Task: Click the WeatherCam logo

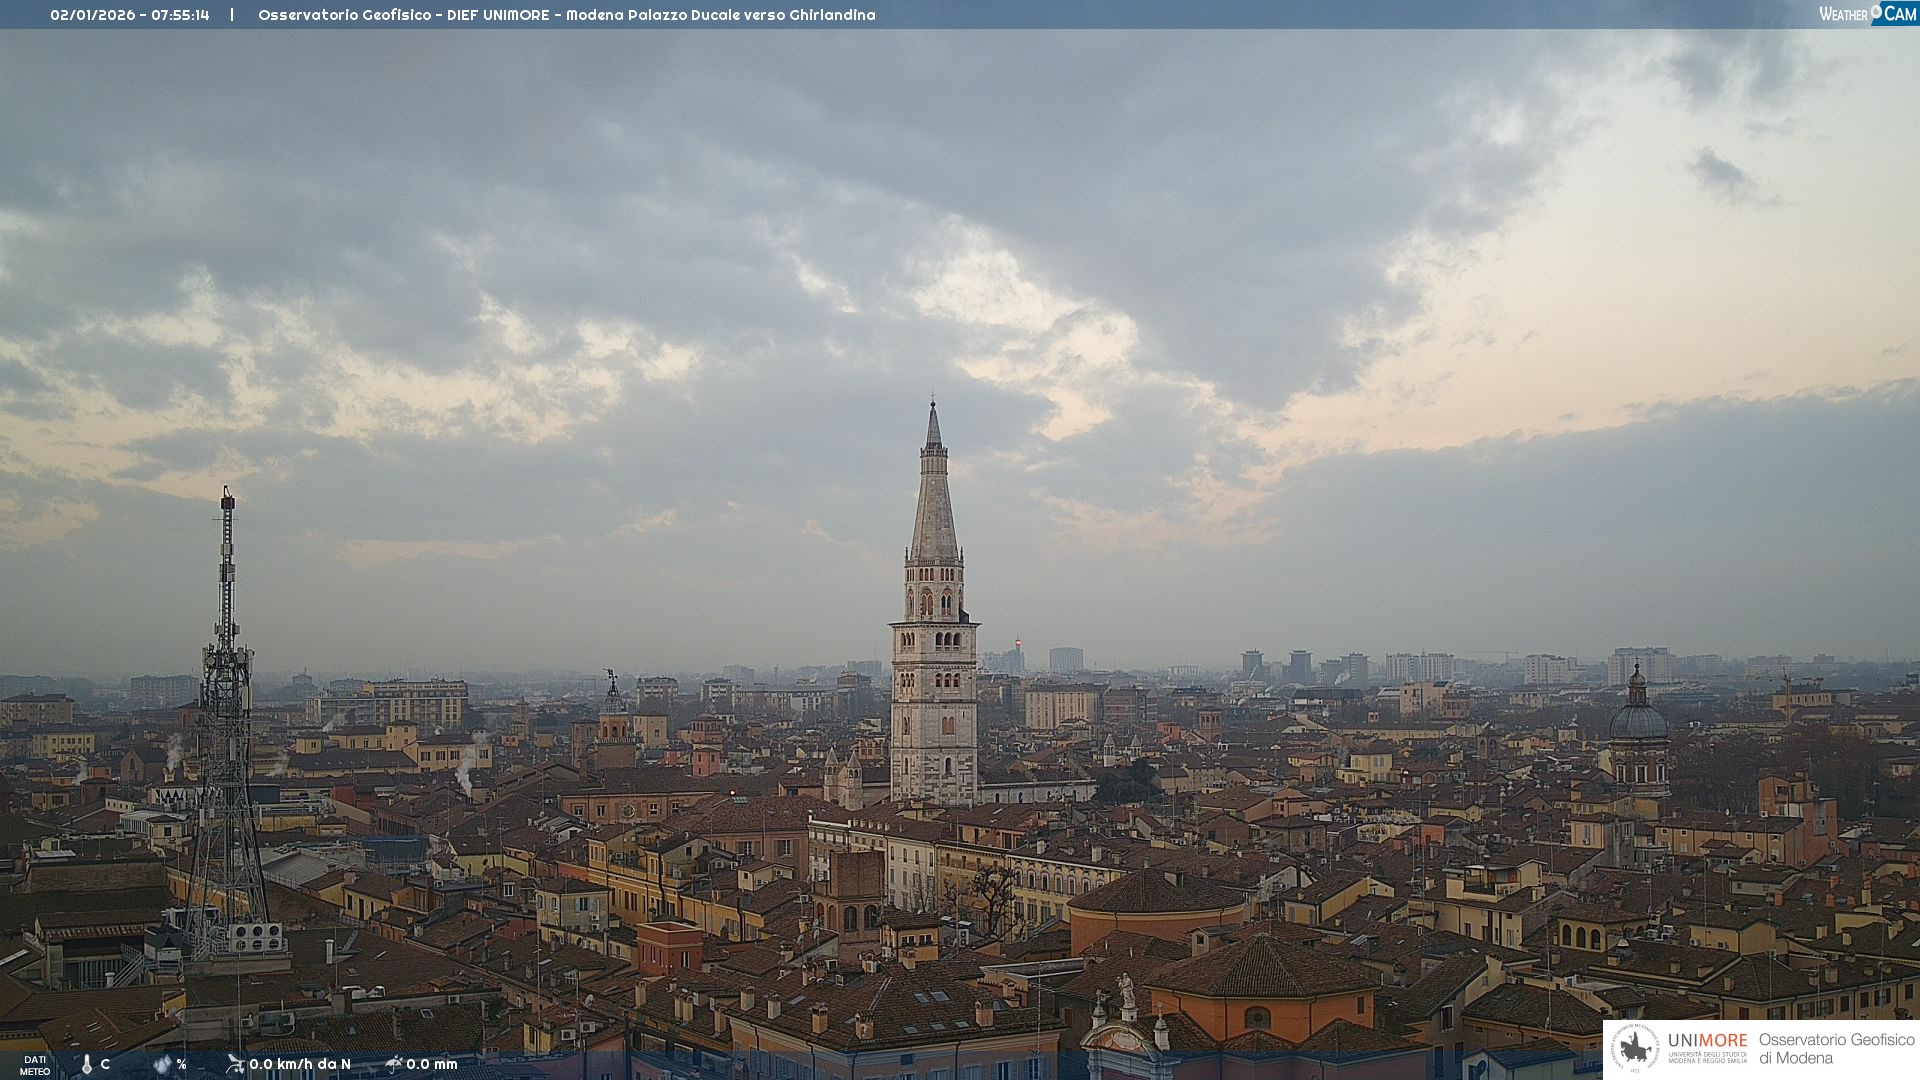Action: 1867,13
